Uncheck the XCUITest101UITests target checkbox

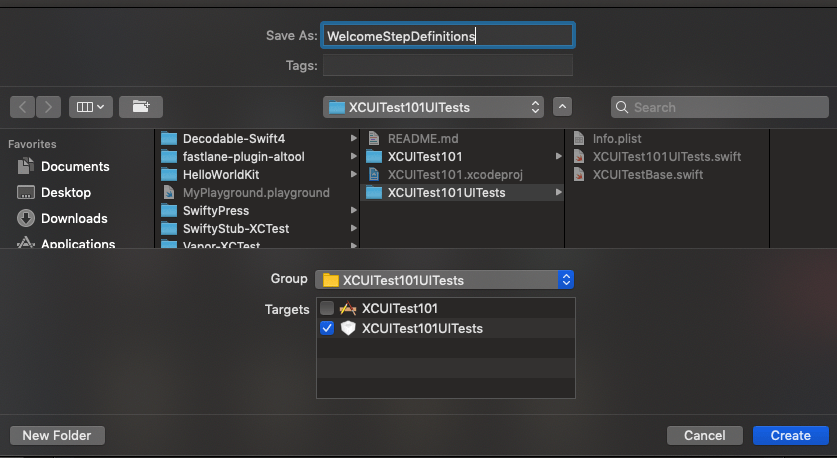327,328
